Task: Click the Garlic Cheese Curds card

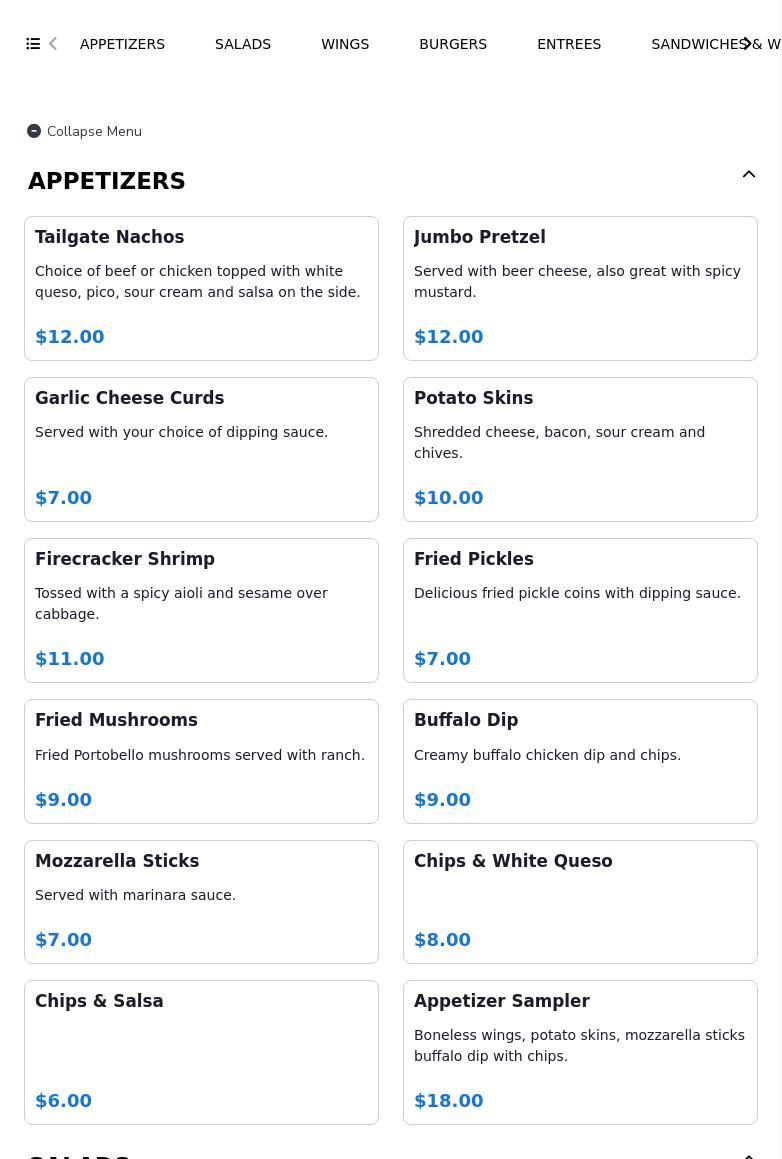Action: (201, 449)
